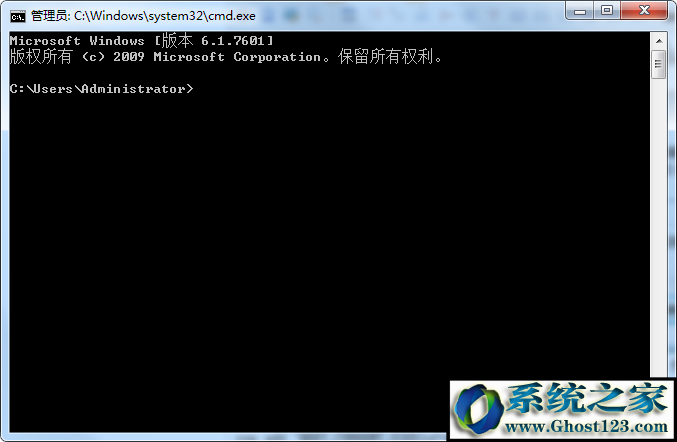The image size is (677, 442).
Task: Click the 系统之家 watermark text
Action: [586, 398]
